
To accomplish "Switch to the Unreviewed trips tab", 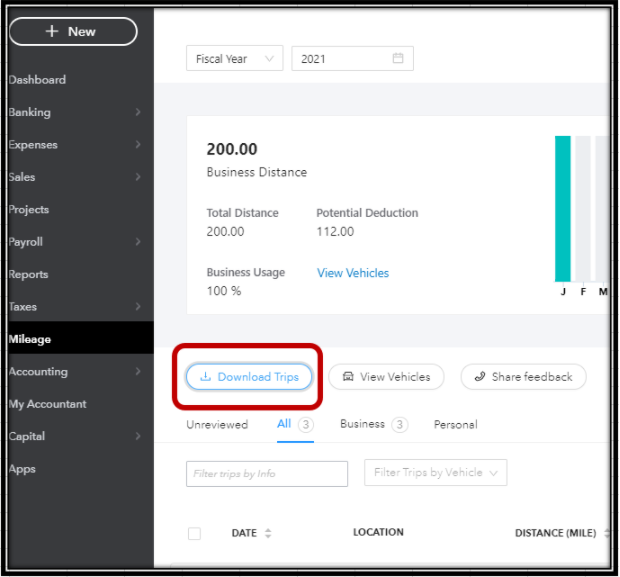I will click(217, 425).
